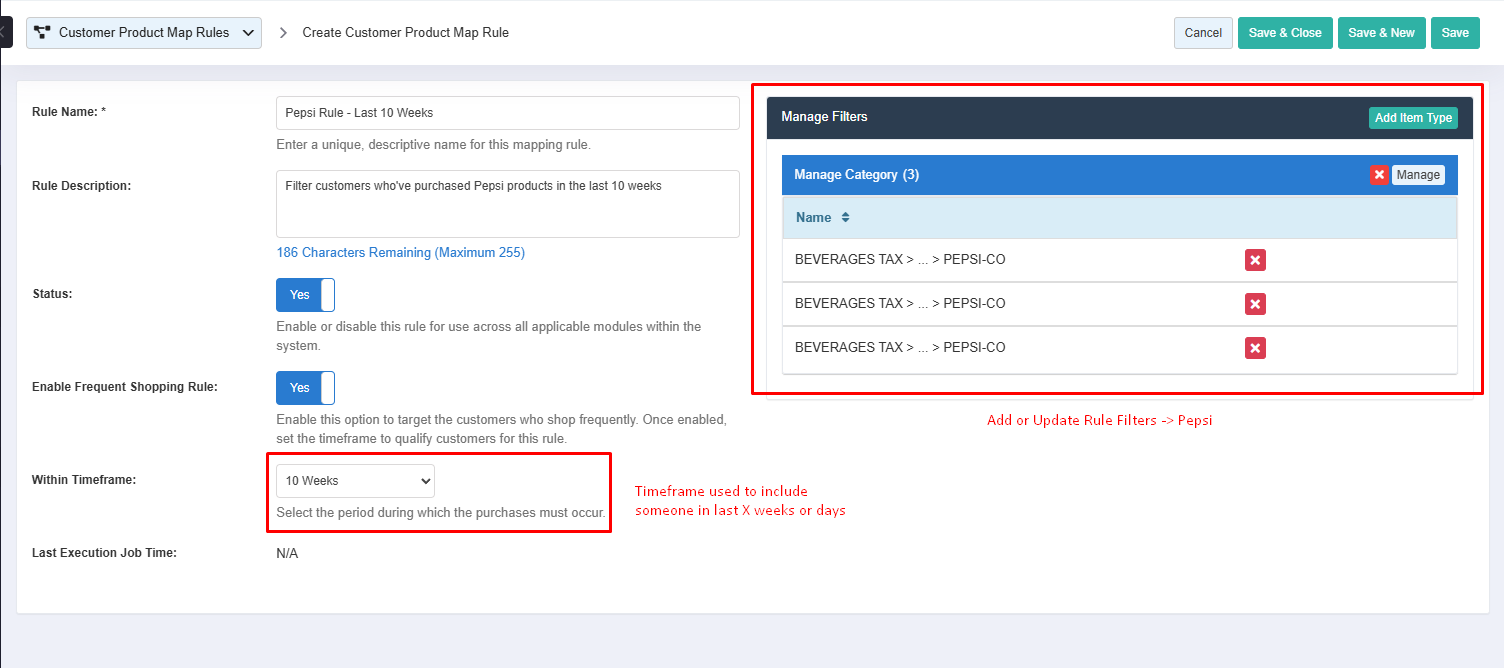Focus the Rule Name text field
Viewport: 1504px width, 668px height.
507,113
